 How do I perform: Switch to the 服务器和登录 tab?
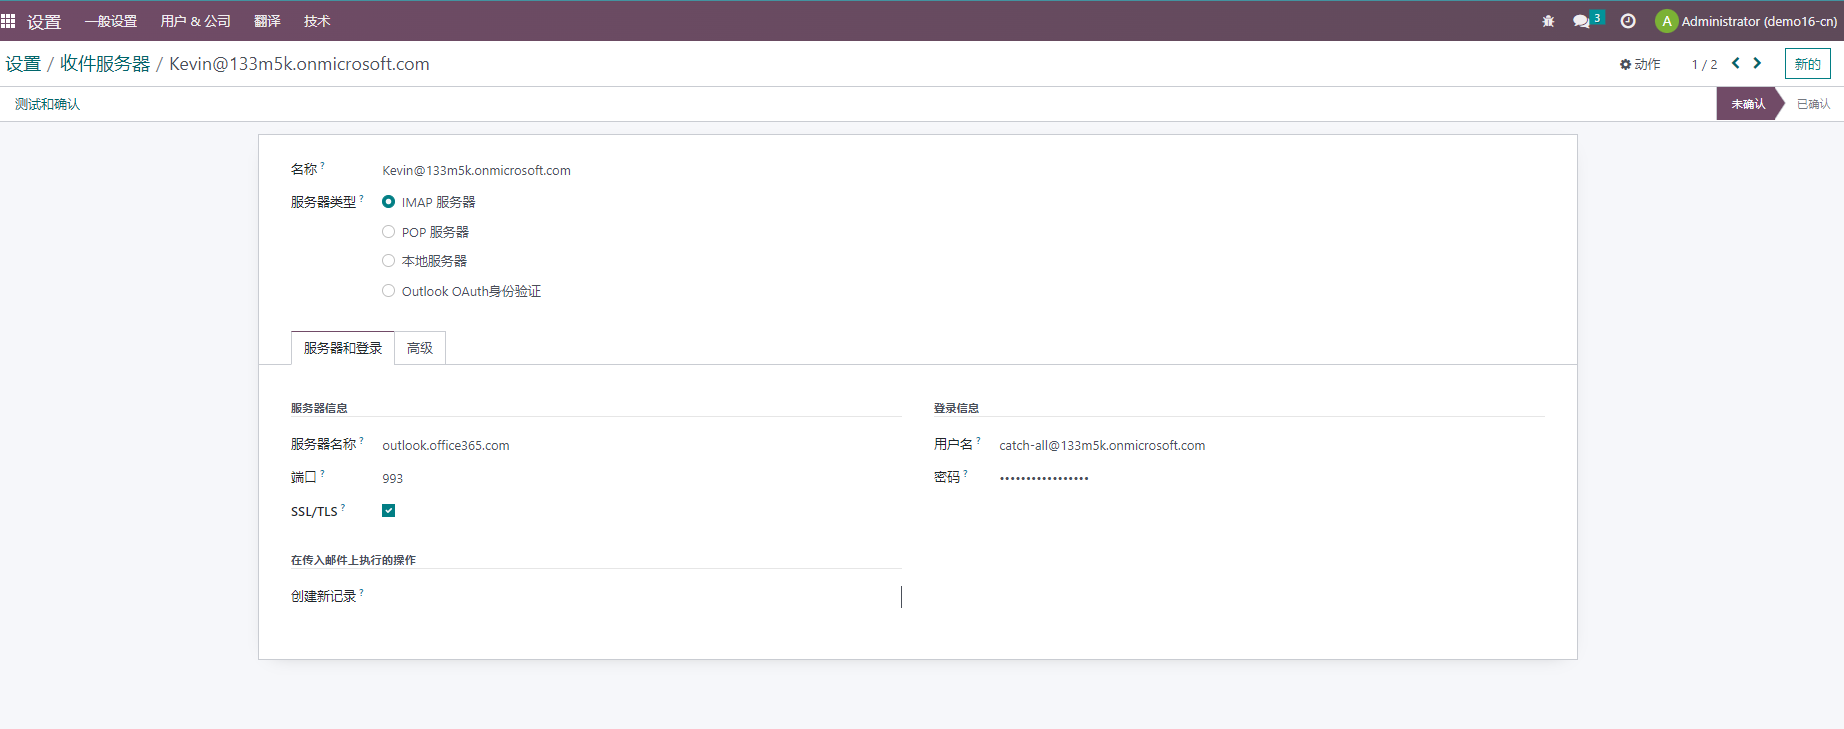click(343, 348)
